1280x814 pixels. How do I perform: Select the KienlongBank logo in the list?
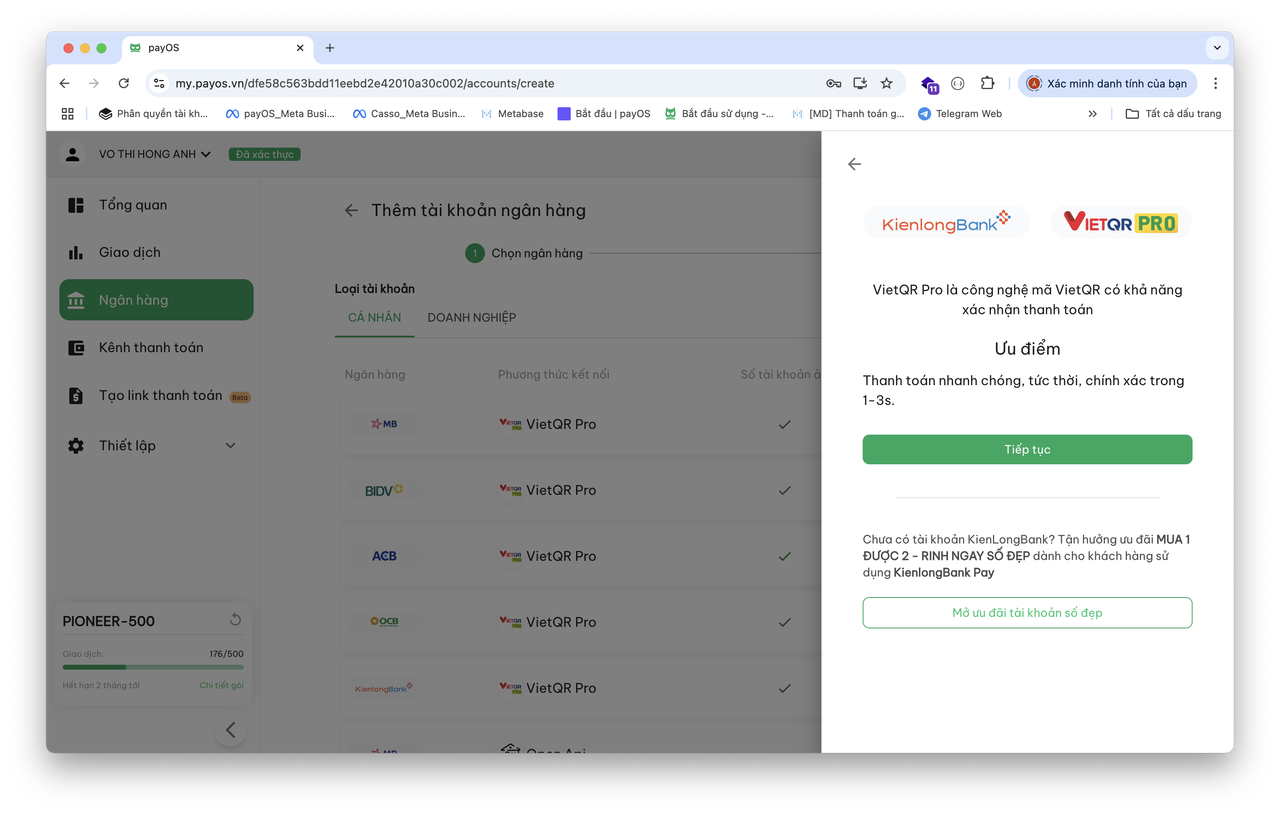click(384, 688)
